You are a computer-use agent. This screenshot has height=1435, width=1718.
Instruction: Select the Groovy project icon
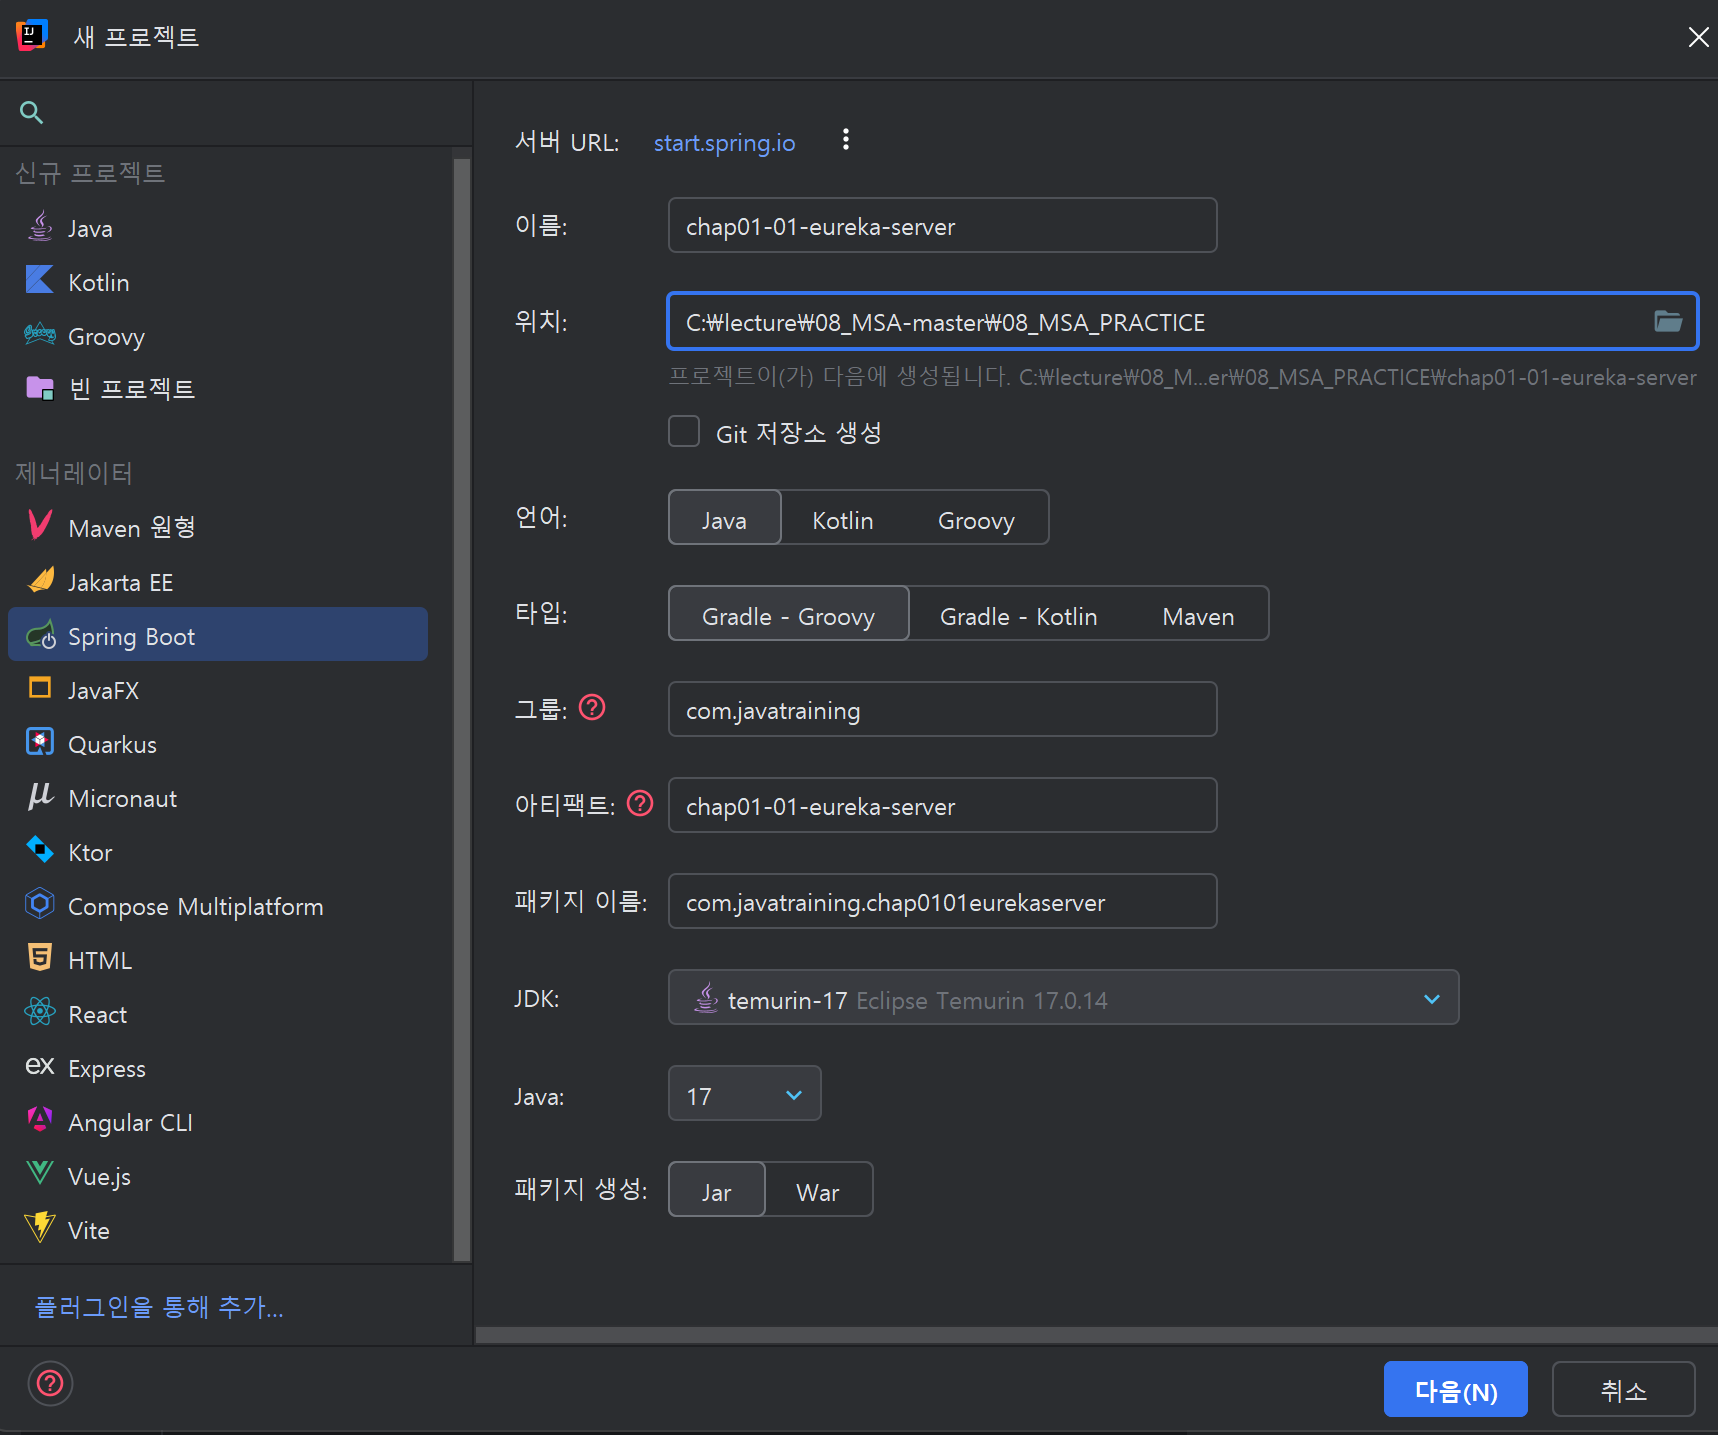40,335
